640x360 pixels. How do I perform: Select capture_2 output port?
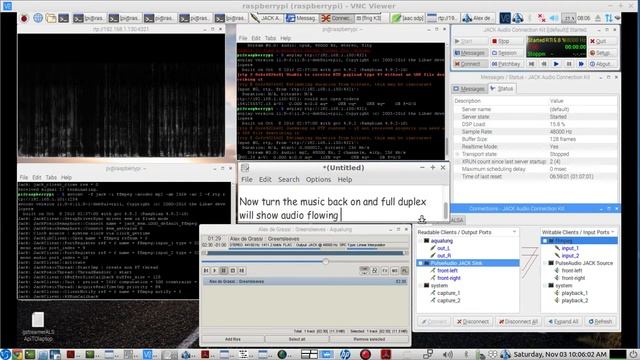448,300
